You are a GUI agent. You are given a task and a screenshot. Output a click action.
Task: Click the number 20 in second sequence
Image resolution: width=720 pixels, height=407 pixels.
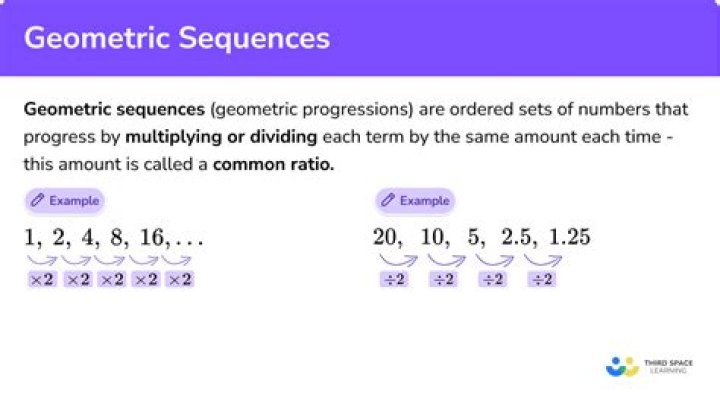[x=385, y=237]
